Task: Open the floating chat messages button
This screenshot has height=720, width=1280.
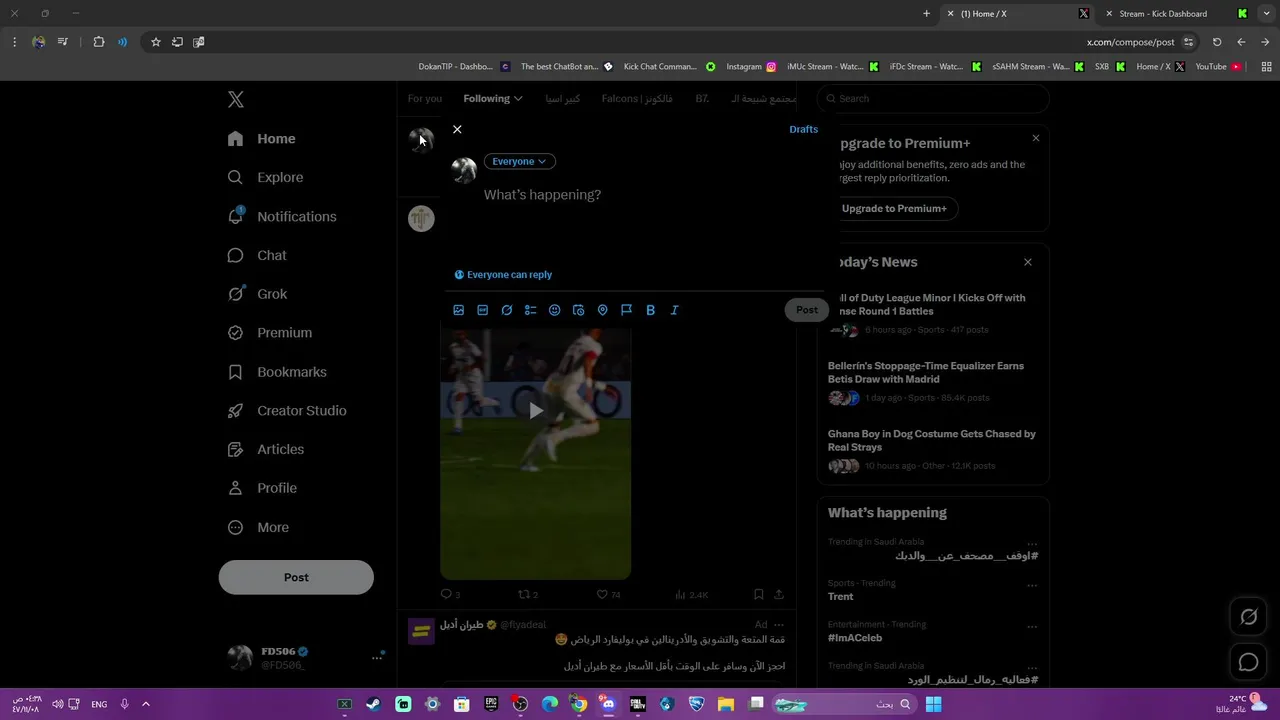Action: pos(1249,662)
